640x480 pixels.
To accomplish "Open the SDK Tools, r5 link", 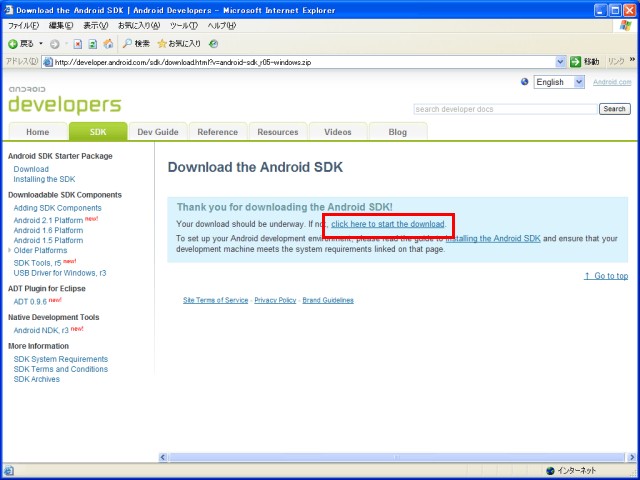I will [x=37, y=263].
